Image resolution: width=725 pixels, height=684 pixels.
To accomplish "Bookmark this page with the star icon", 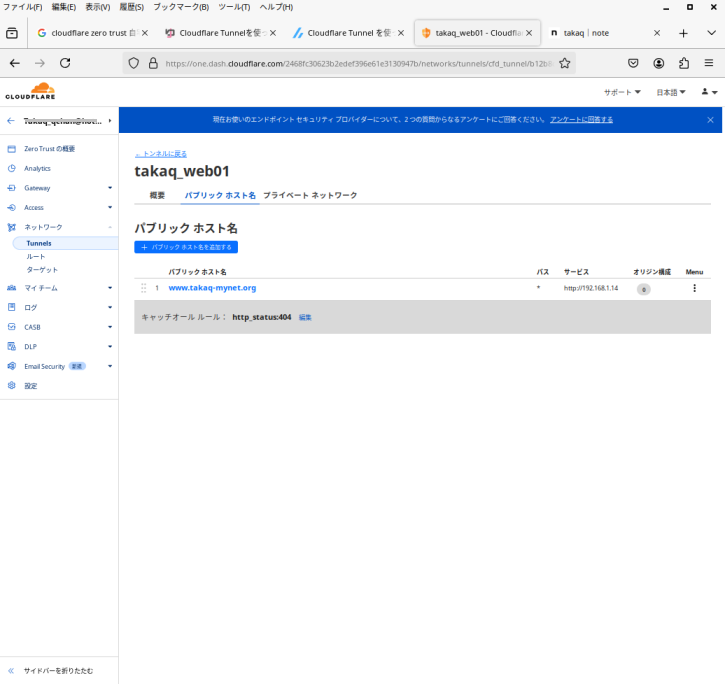I will click(x=565, y=63).
